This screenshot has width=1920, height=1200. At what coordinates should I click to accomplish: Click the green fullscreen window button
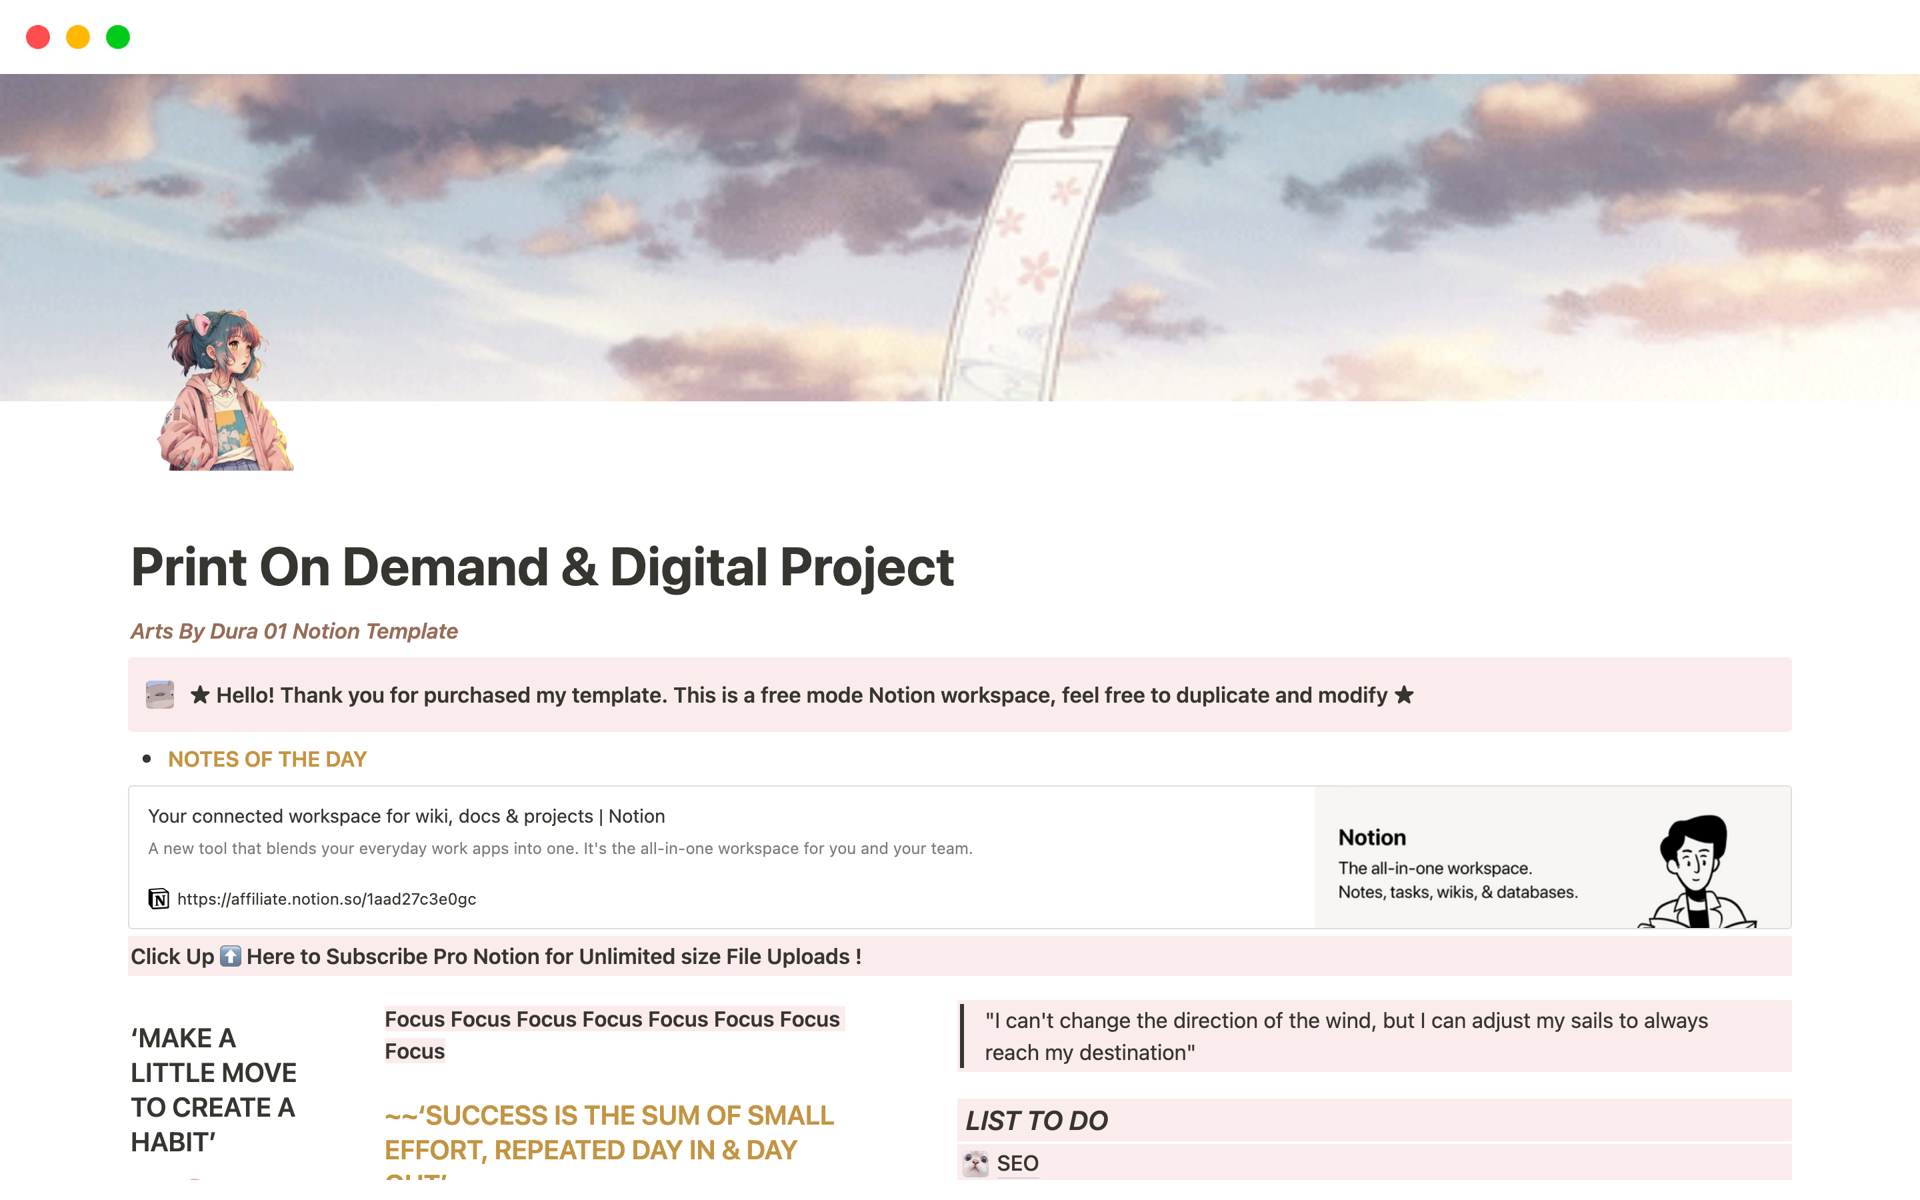click(118, 37)
